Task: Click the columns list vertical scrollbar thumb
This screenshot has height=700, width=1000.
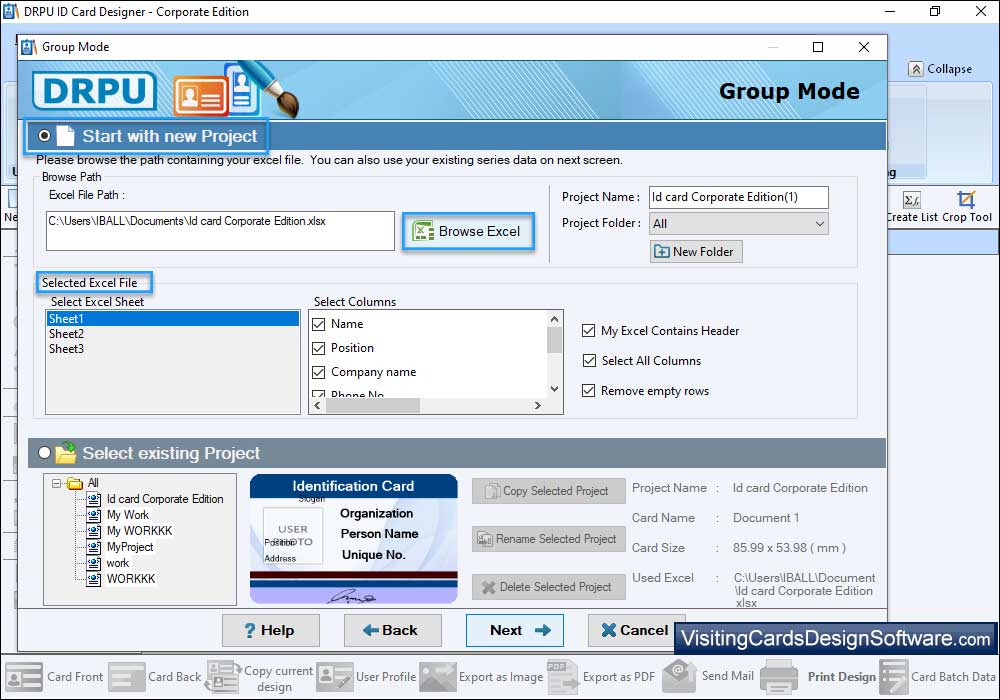Action: coord(554,340)
